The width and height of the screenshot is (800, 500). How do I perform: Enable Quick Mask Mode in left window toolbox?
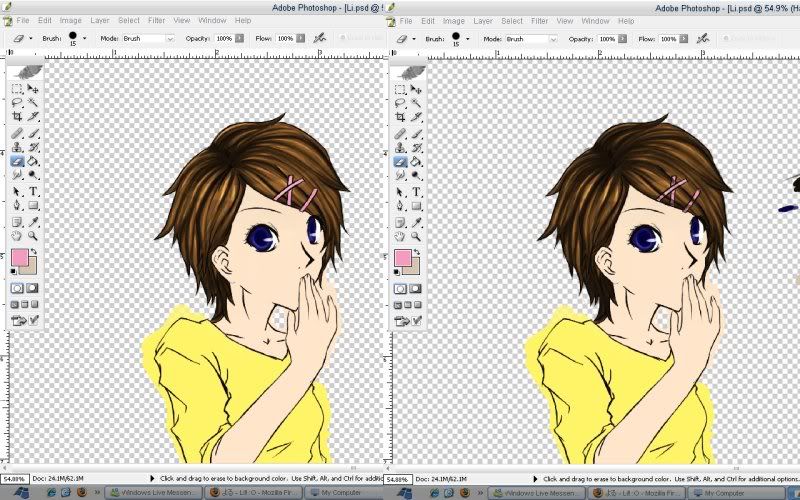click(33, 289)
